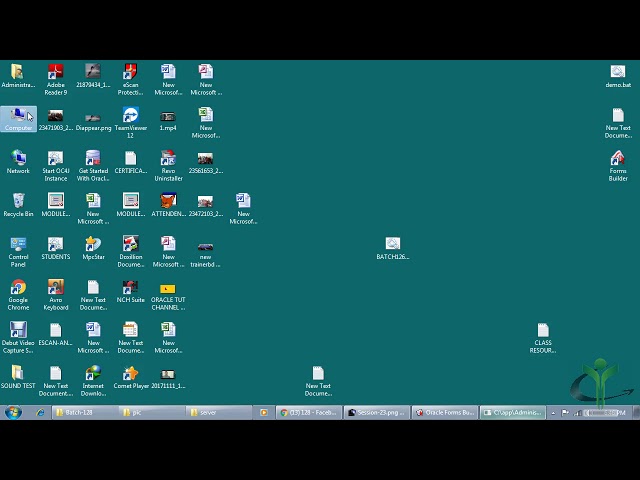Image resolution: width=640 pixels, height=480 pixels.
Task: Select the new trainerbd image file
Action: pyautogui.click(x=205, y=254)
